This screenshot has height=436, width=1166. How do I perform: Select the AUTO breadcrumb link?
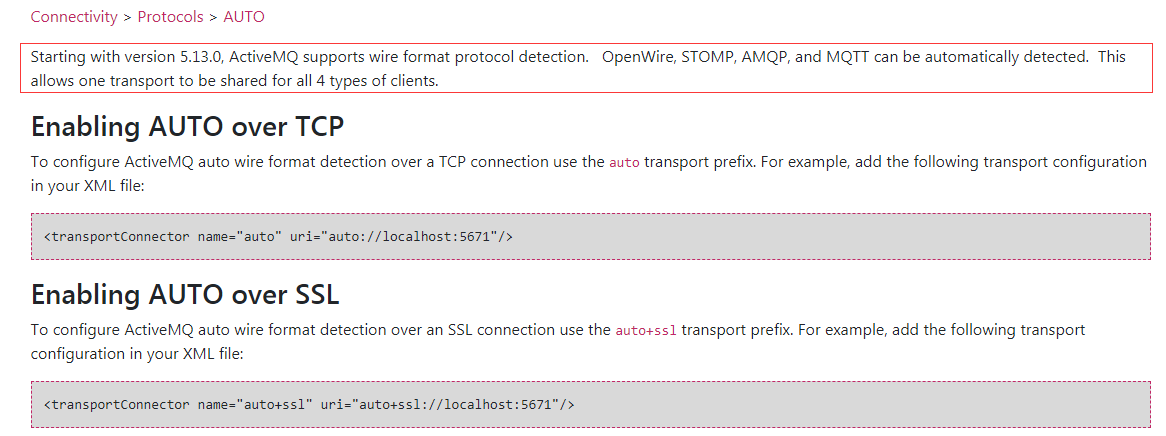[243, 16]
